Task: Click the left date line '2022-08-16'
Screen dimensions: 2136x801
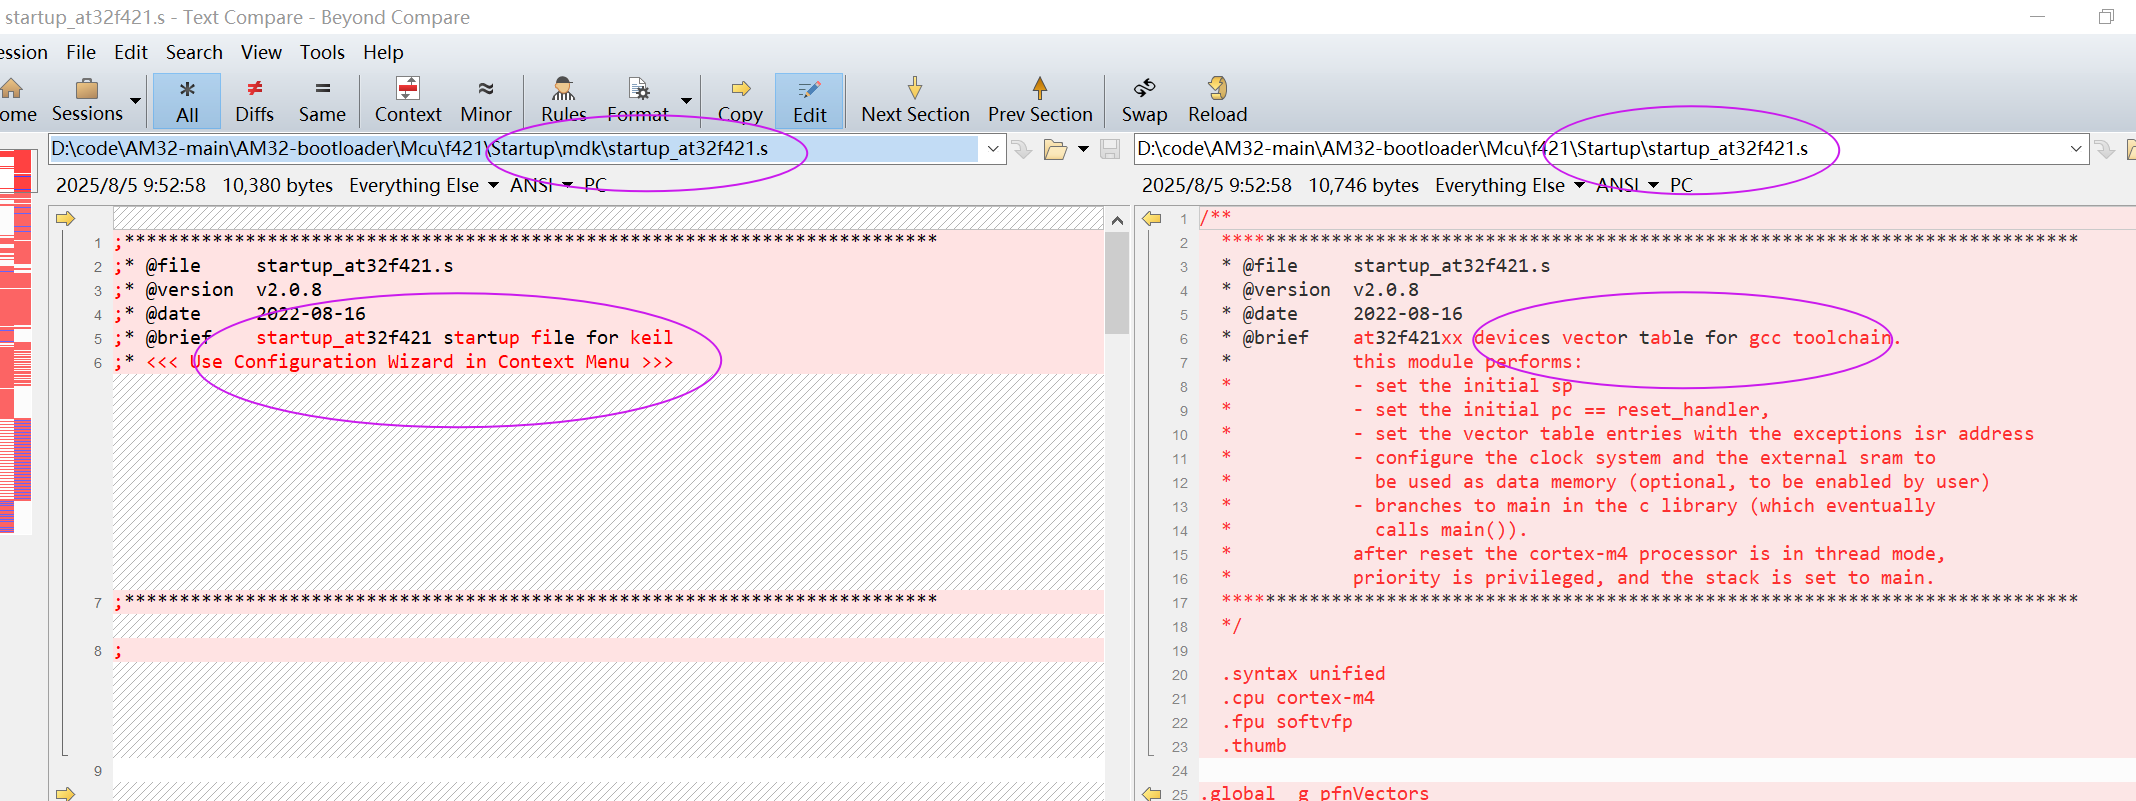Action: tap(311, 314)
